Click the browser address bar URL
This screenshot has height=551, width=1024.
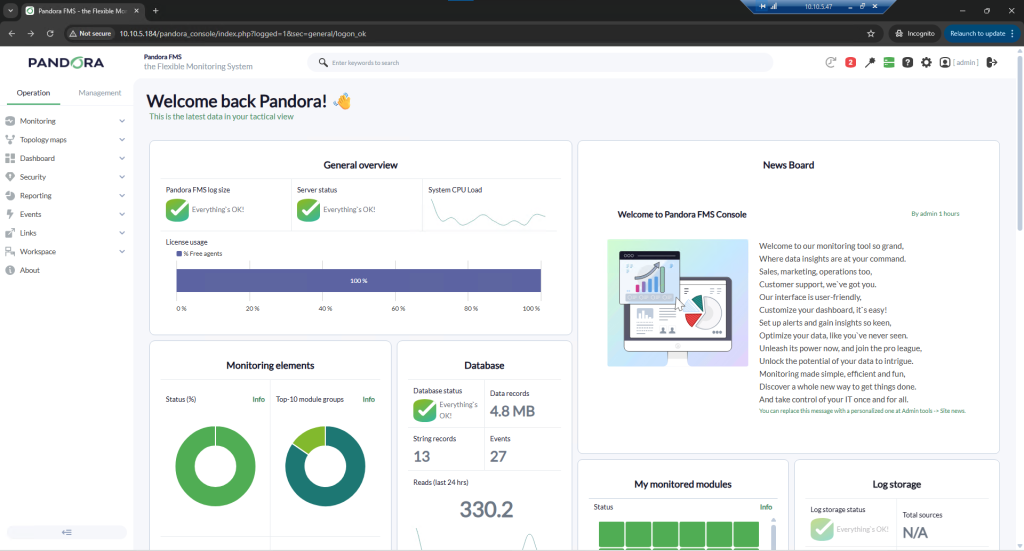242,33
